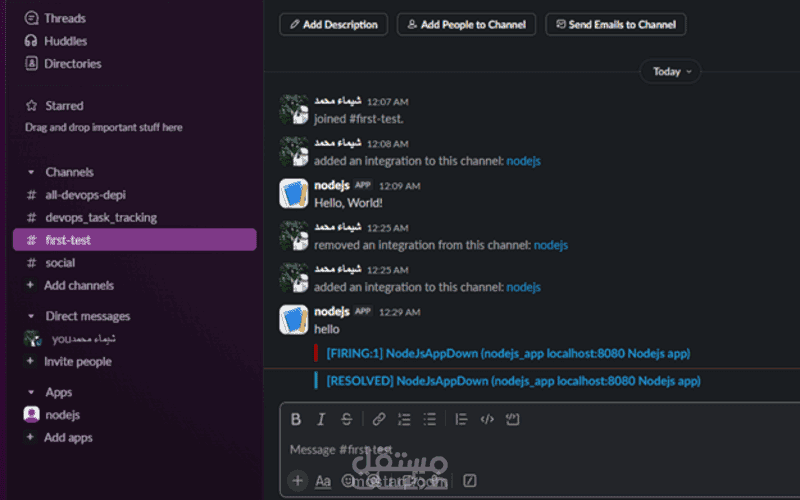The width and height of the screenshot is (800, 500).
Task: Toggle the Aa formatting toolbar visibility
Action: point(323,481)
